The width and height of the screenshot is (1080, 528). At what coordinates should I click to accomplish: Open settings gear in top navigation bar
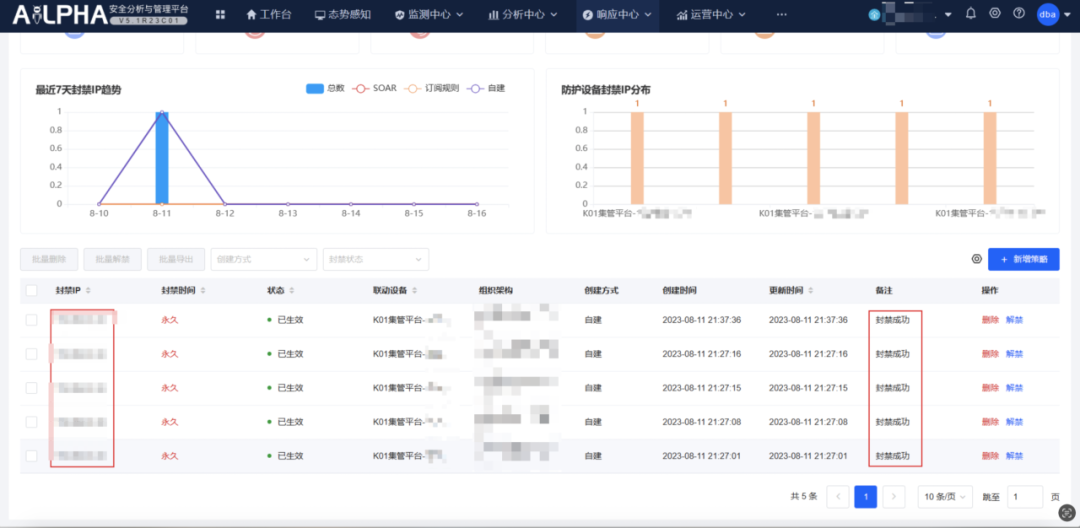tap(994, 14)
